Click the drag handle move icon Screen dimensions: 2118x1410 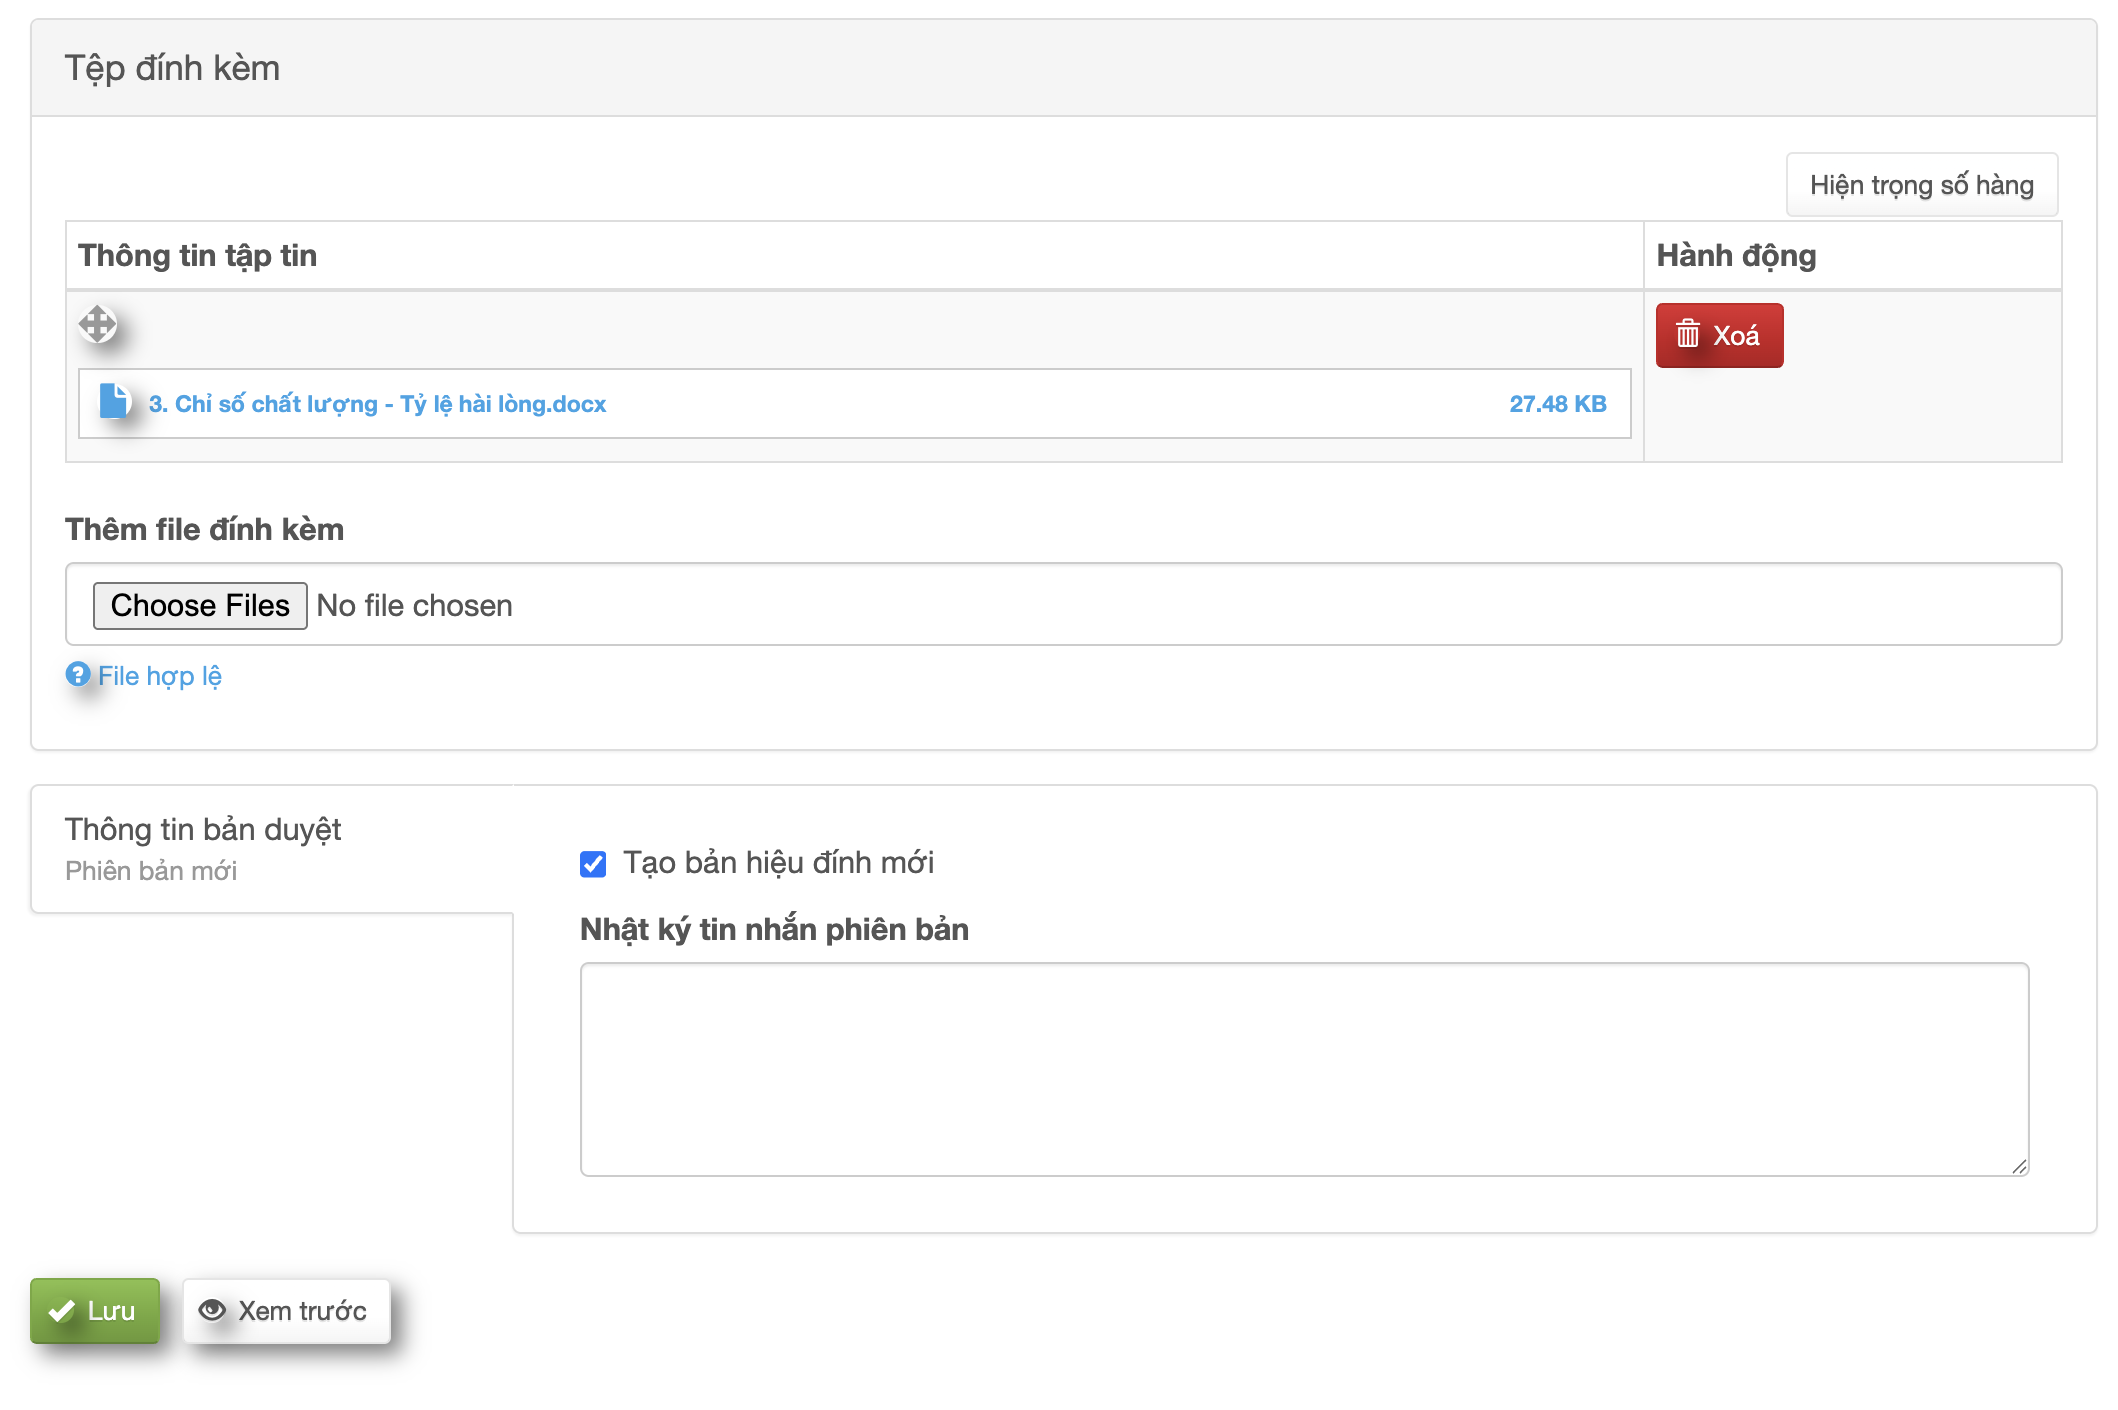98,324
